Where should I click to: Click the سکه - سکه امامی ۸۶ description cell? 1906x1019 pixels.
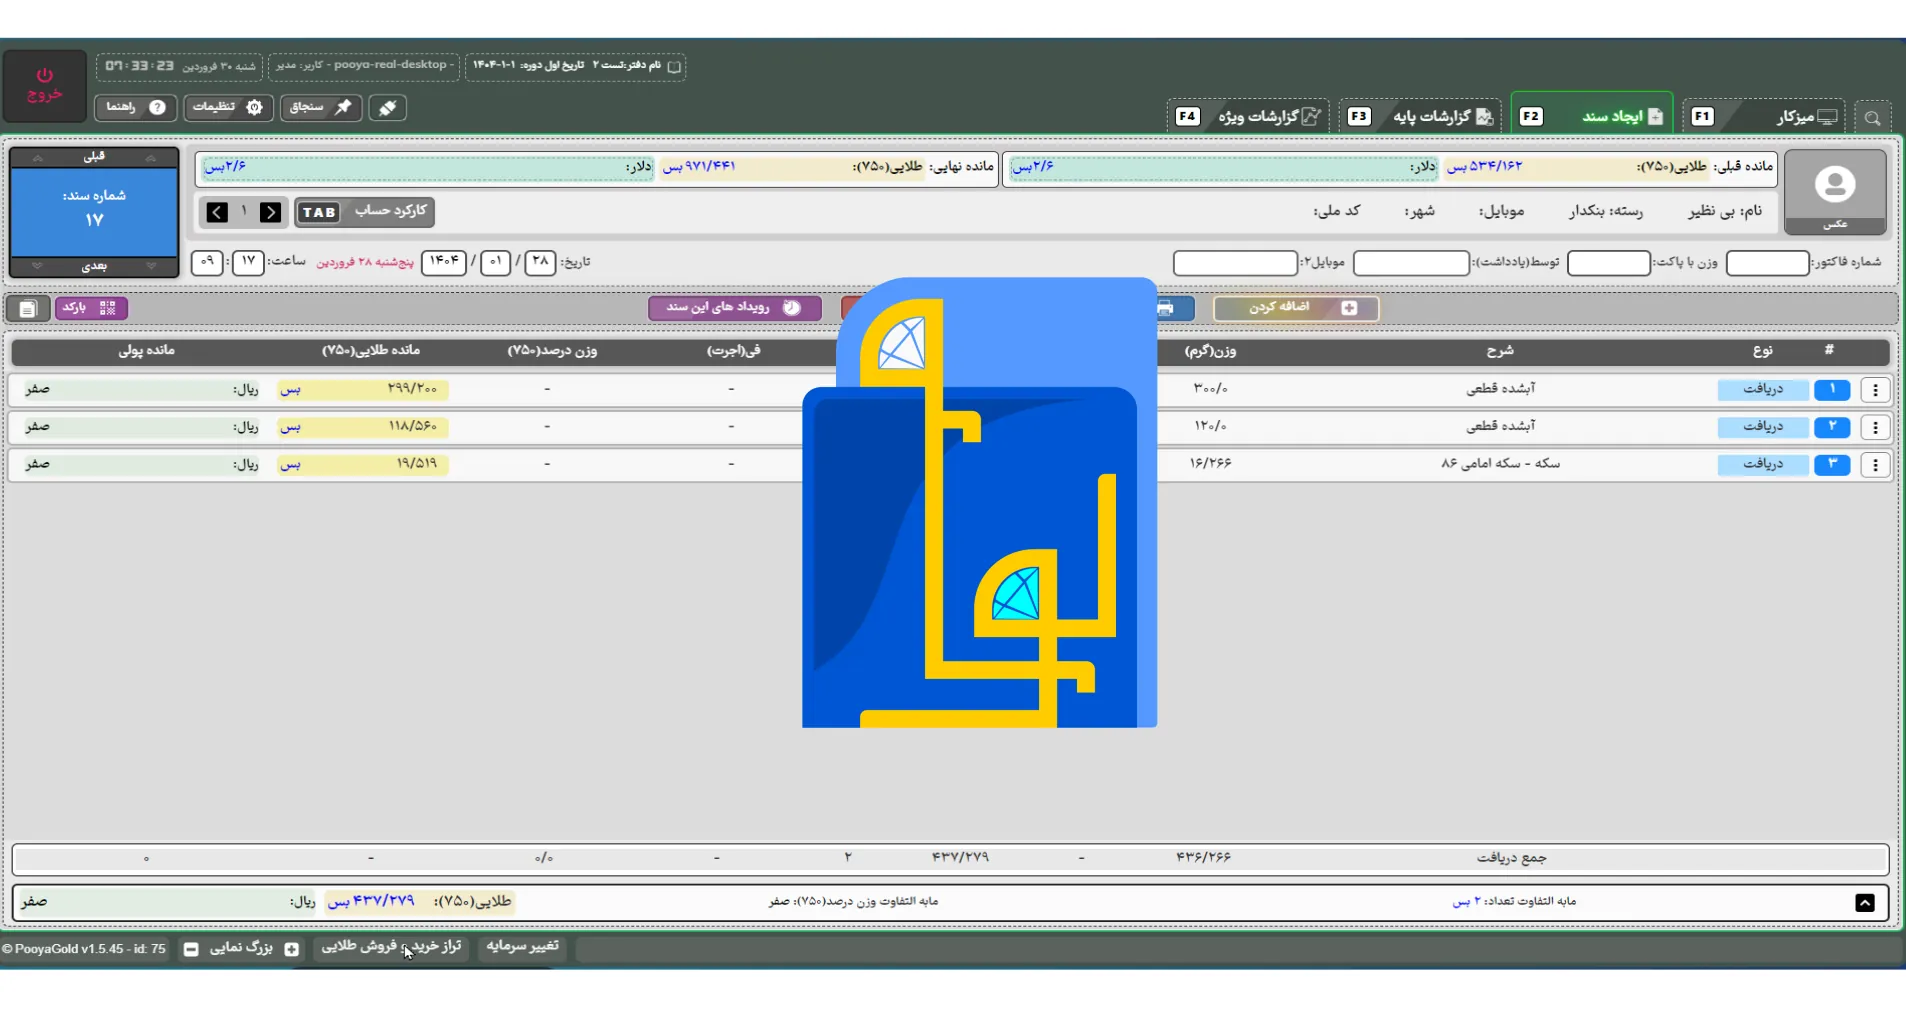1500,464
